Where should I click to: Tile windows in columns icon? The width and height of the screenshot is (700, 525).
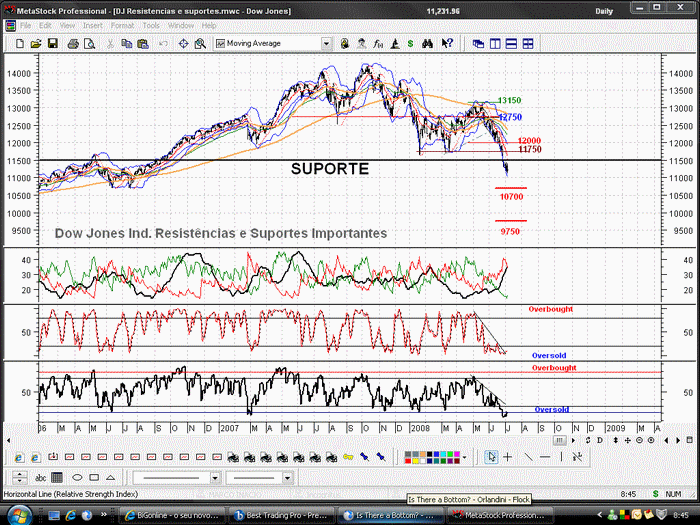[x=495, y=44]
